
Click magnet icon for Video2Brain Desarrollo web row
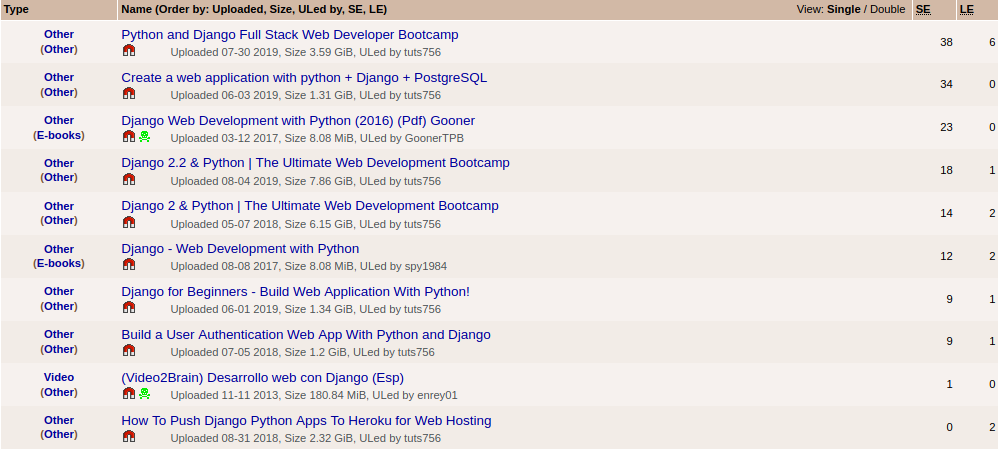[x=129, y=394]
